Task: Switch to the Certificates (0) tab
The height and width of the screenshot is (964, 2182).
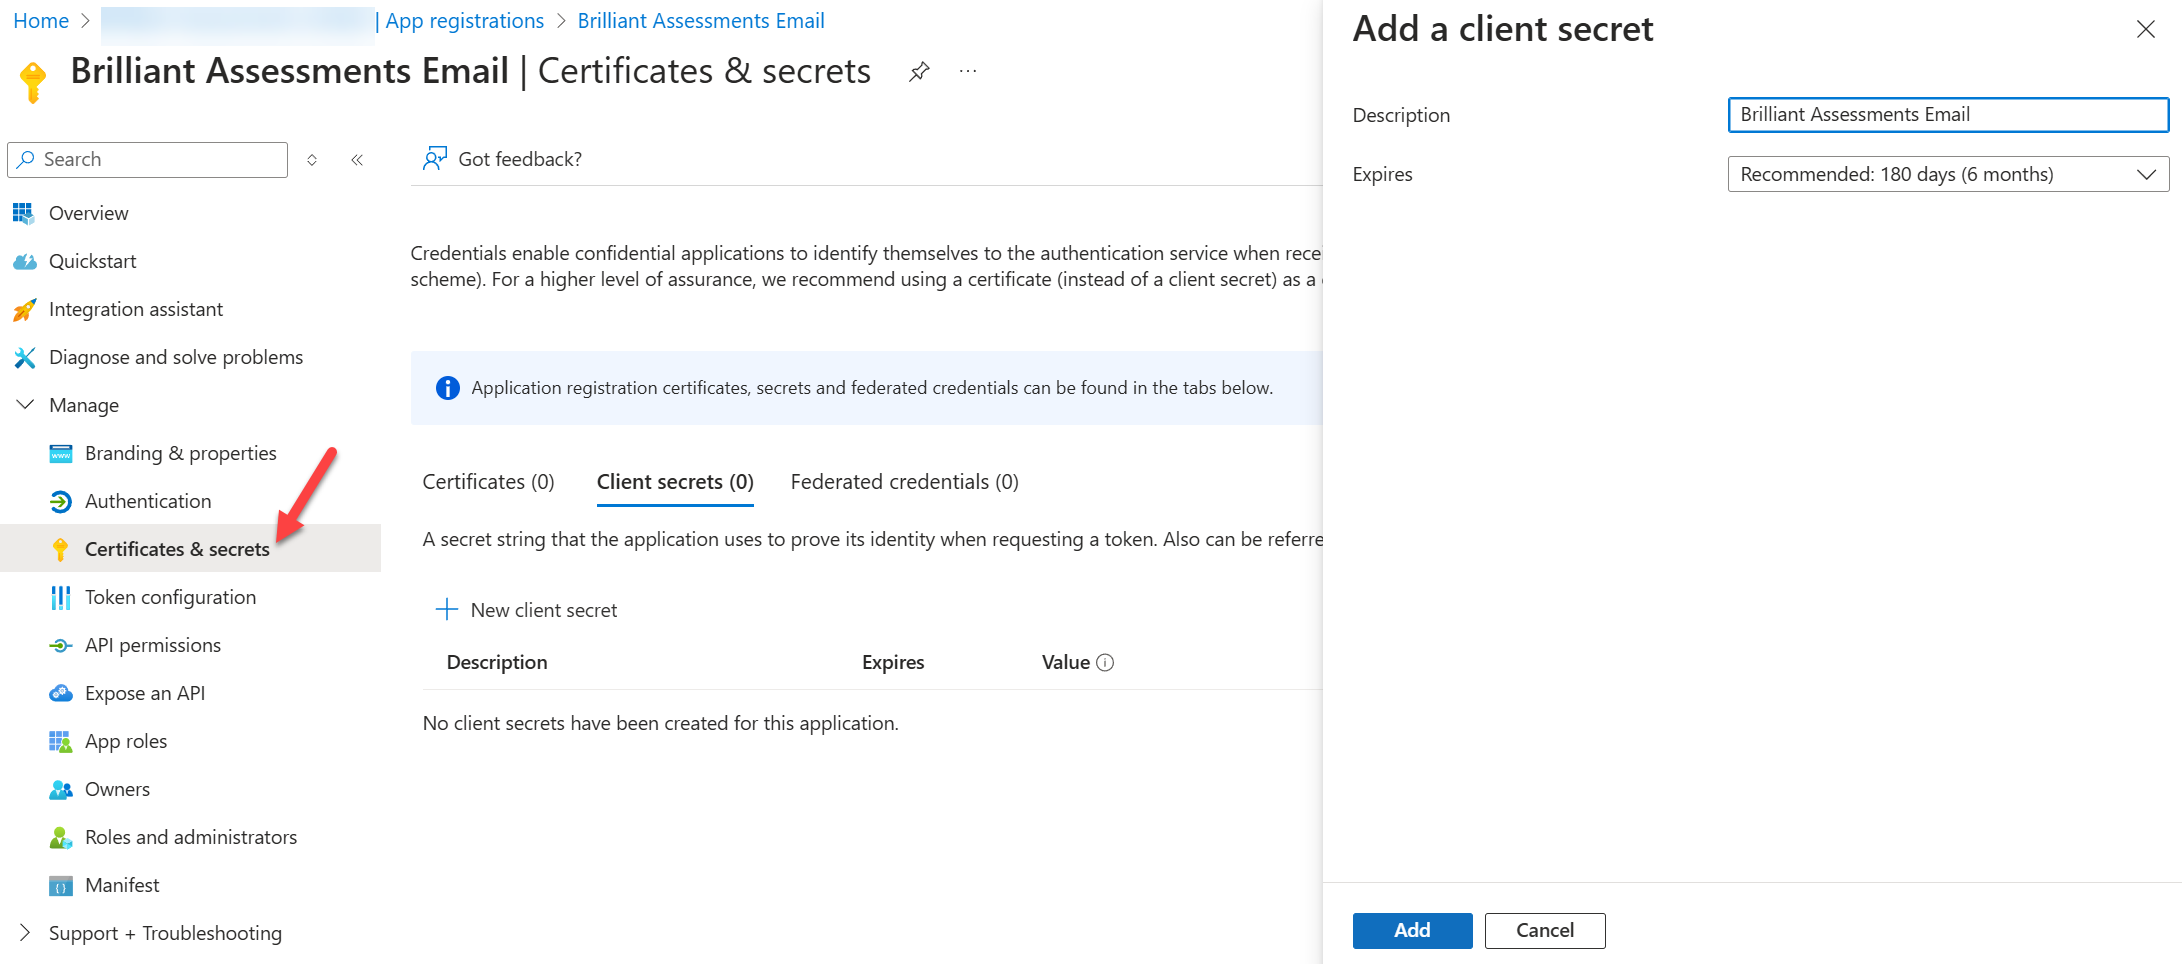Action: (488, 482)
